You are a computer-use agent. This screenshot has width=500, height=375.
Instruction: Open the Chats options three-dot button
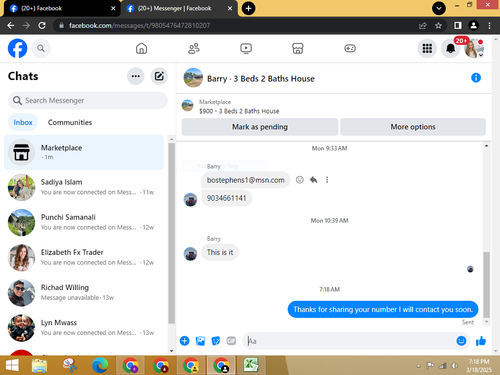[x=136, y=76]
